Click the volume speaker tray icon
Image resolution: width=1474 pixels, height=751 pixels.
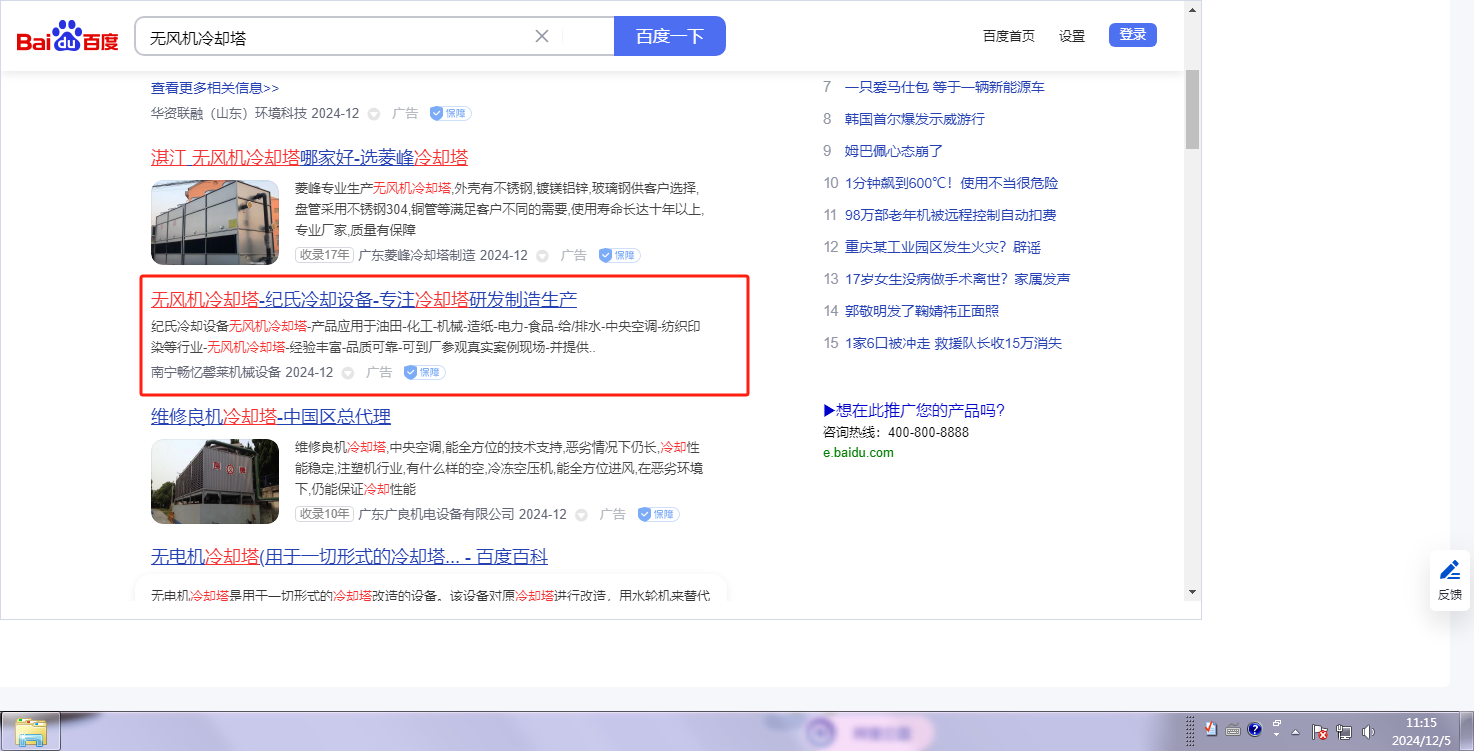[x=1369, y=731]
